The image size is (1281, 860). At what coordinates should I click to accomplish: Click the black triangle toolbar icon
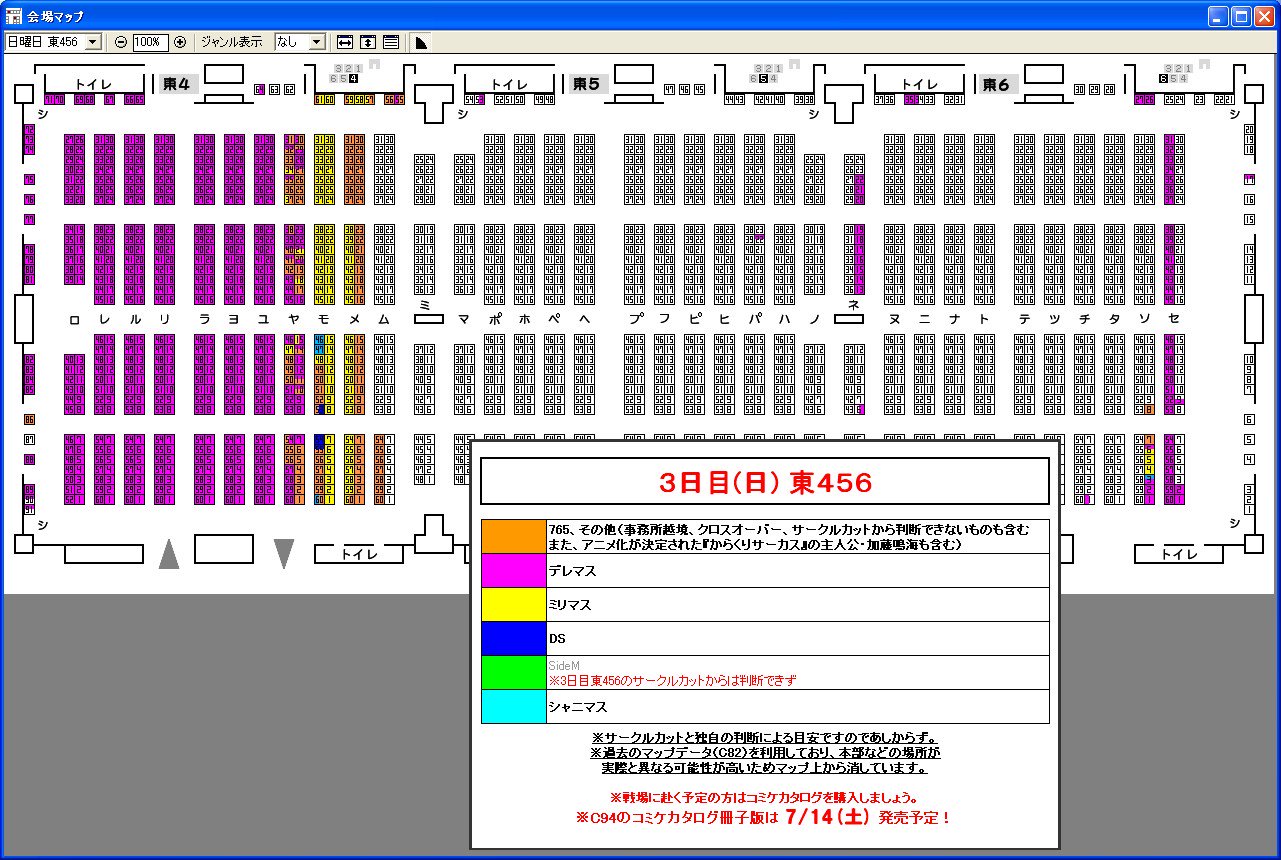coord(421,42)
